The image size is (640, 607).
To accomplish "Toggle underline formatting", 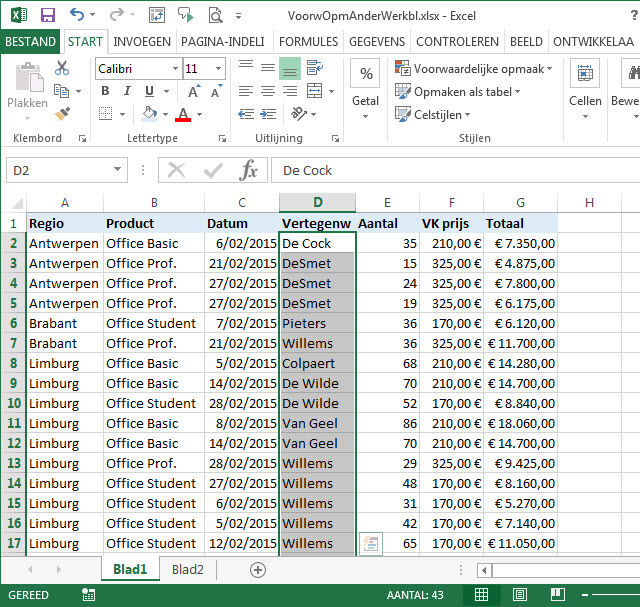I will (x=149, y=91).
